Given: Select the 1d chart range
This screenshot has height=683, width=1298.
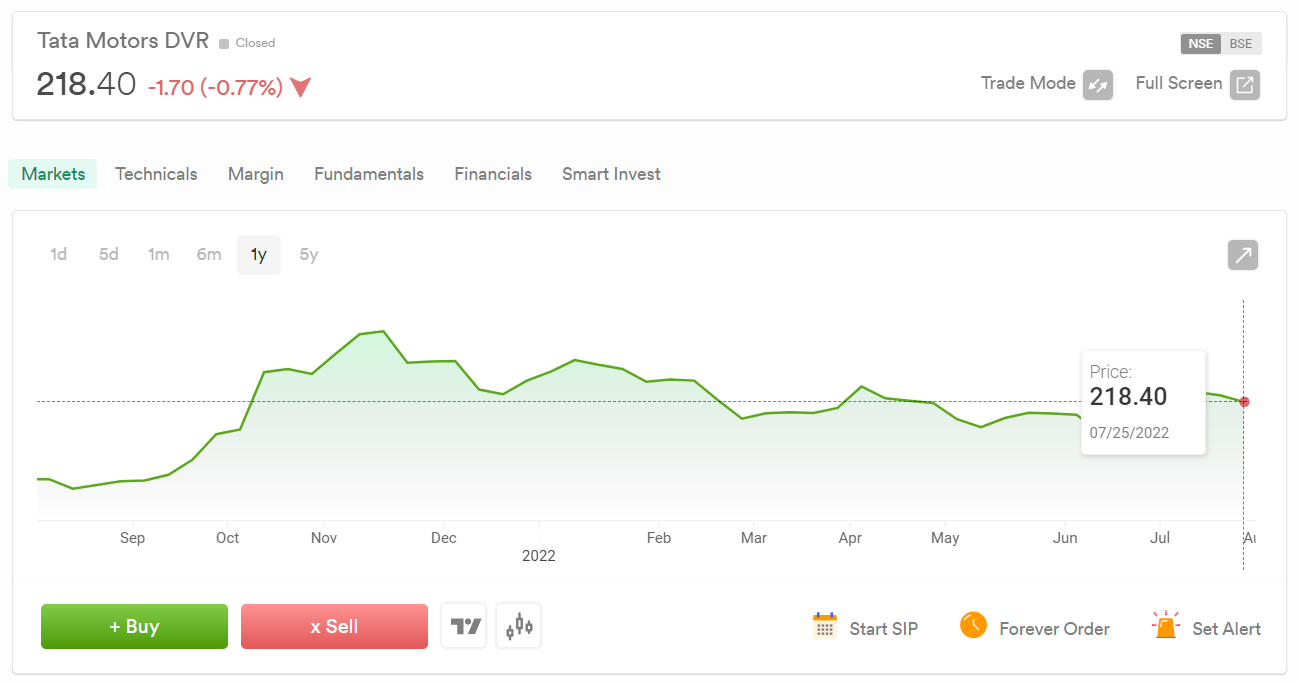Looking at the screenshot, I should (59, 255).
